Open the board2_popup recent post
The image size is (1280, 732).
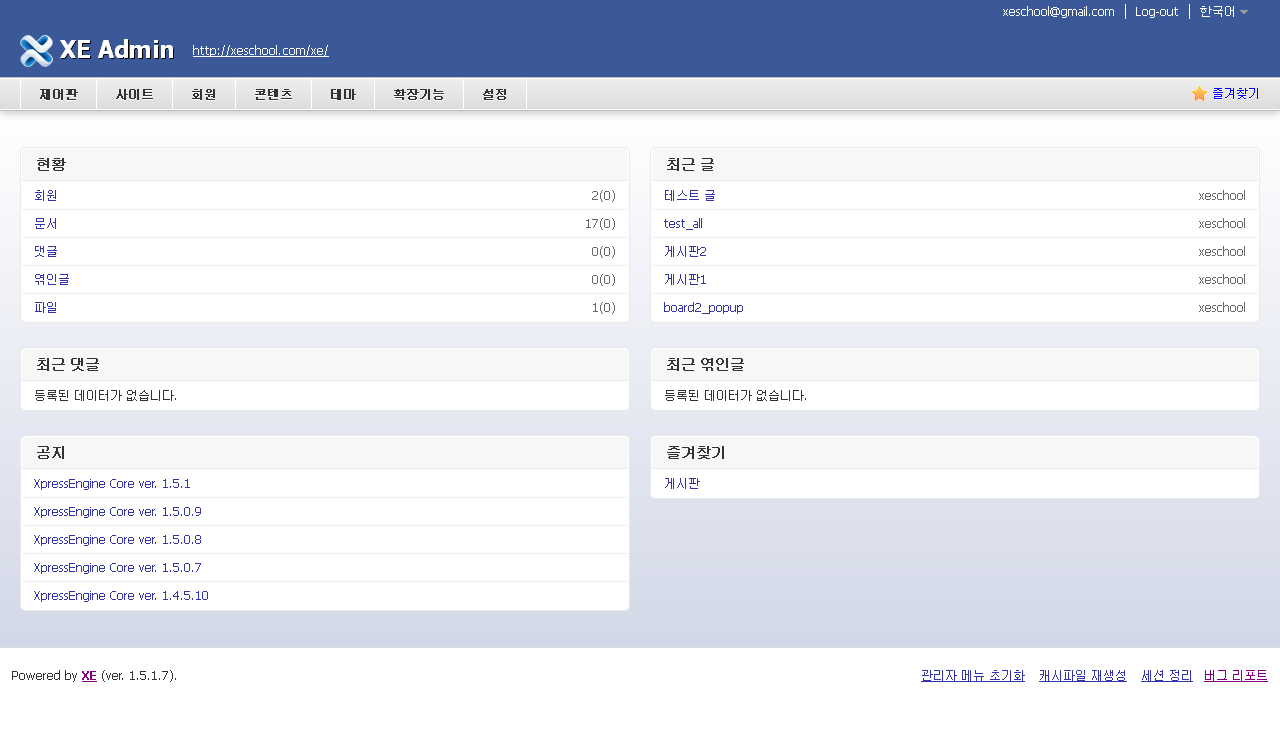tap(703, 307)
